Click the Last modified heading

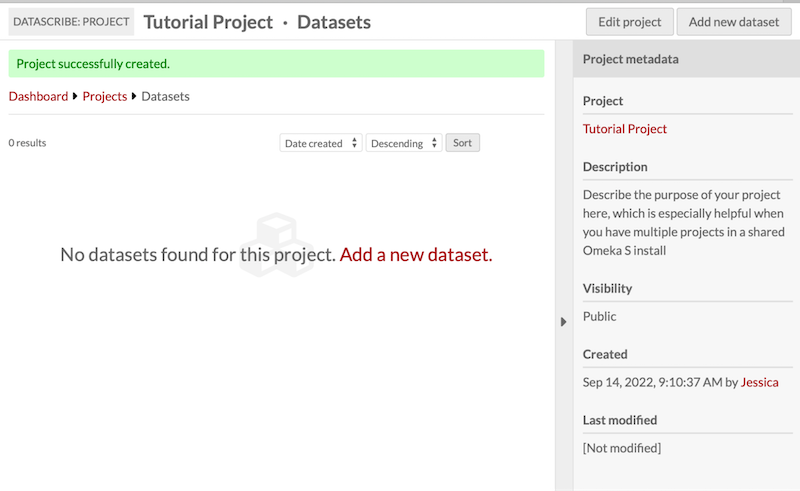620,420
